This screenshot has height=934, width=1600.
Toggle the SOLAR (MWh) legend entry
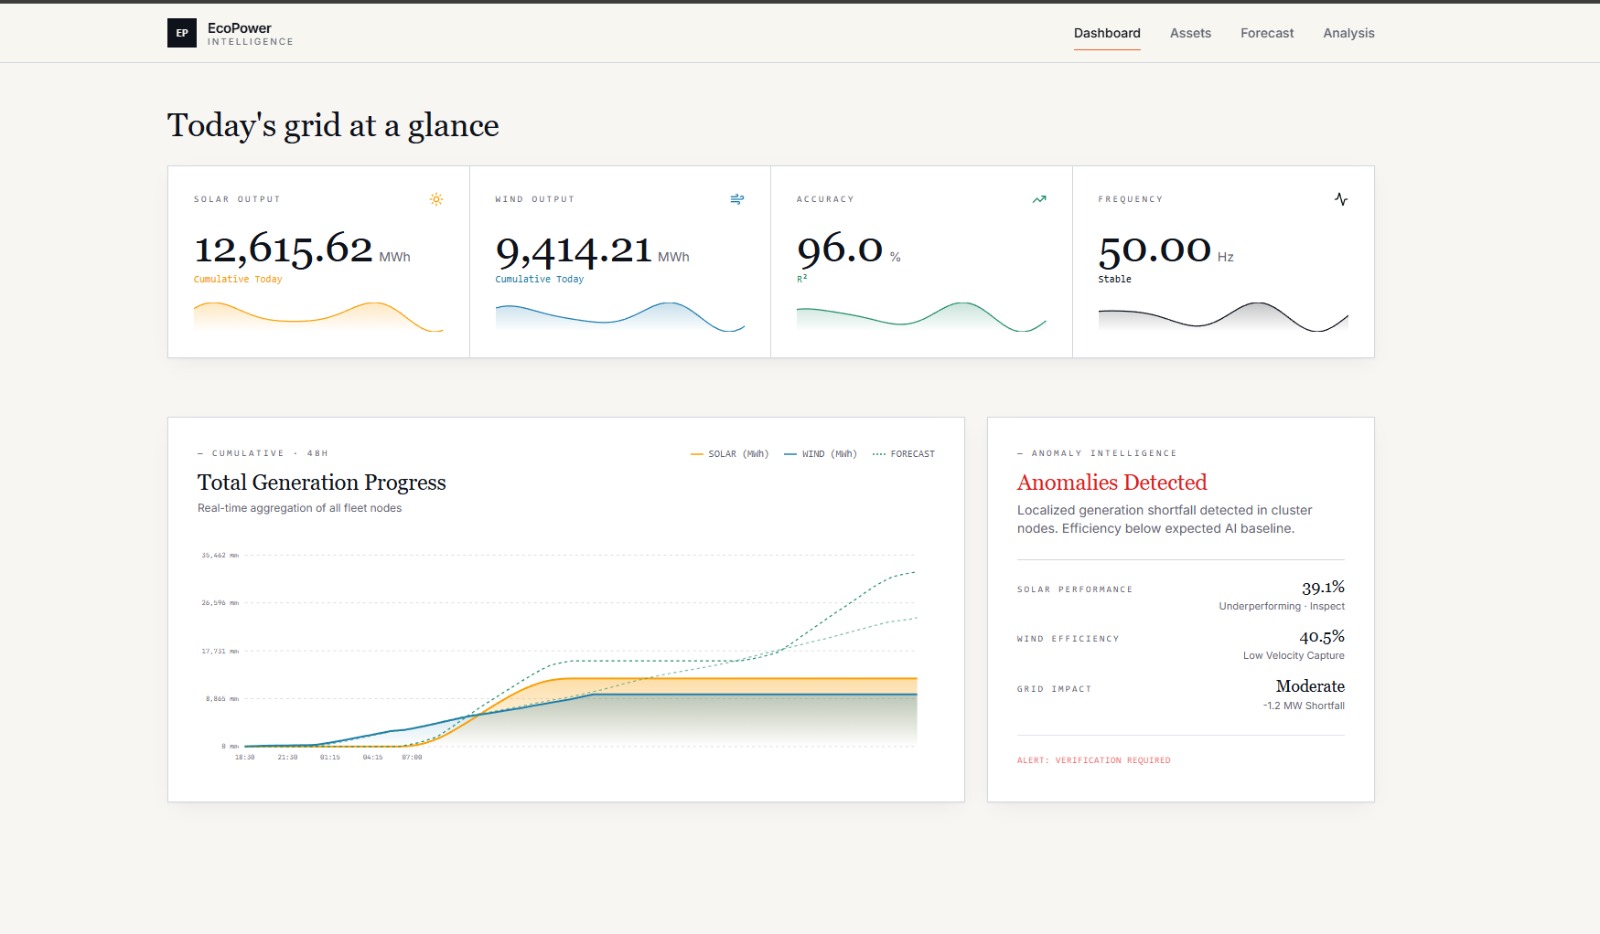tap(729, 454)
